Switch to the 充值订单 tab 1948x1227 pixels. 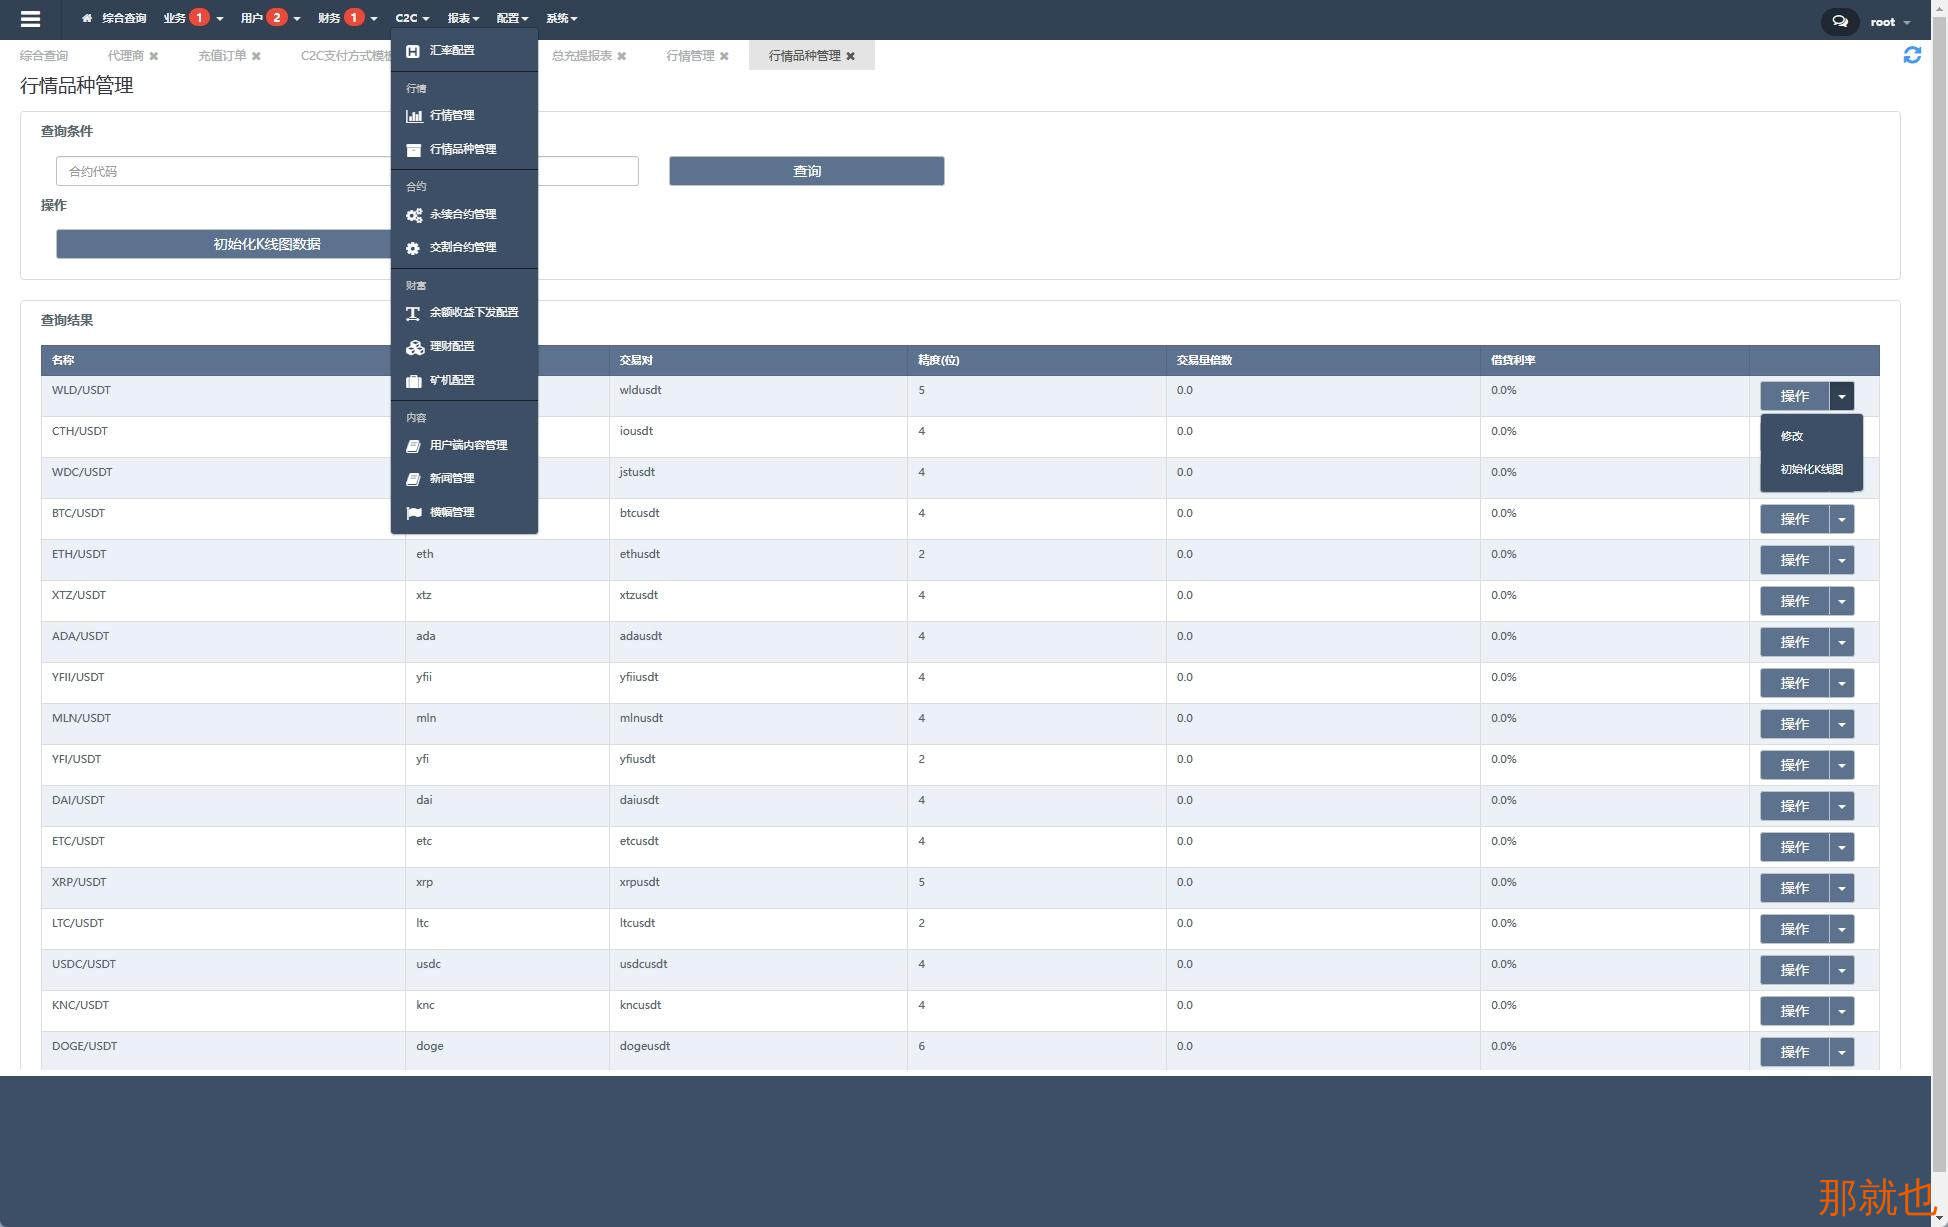point(222,56)
